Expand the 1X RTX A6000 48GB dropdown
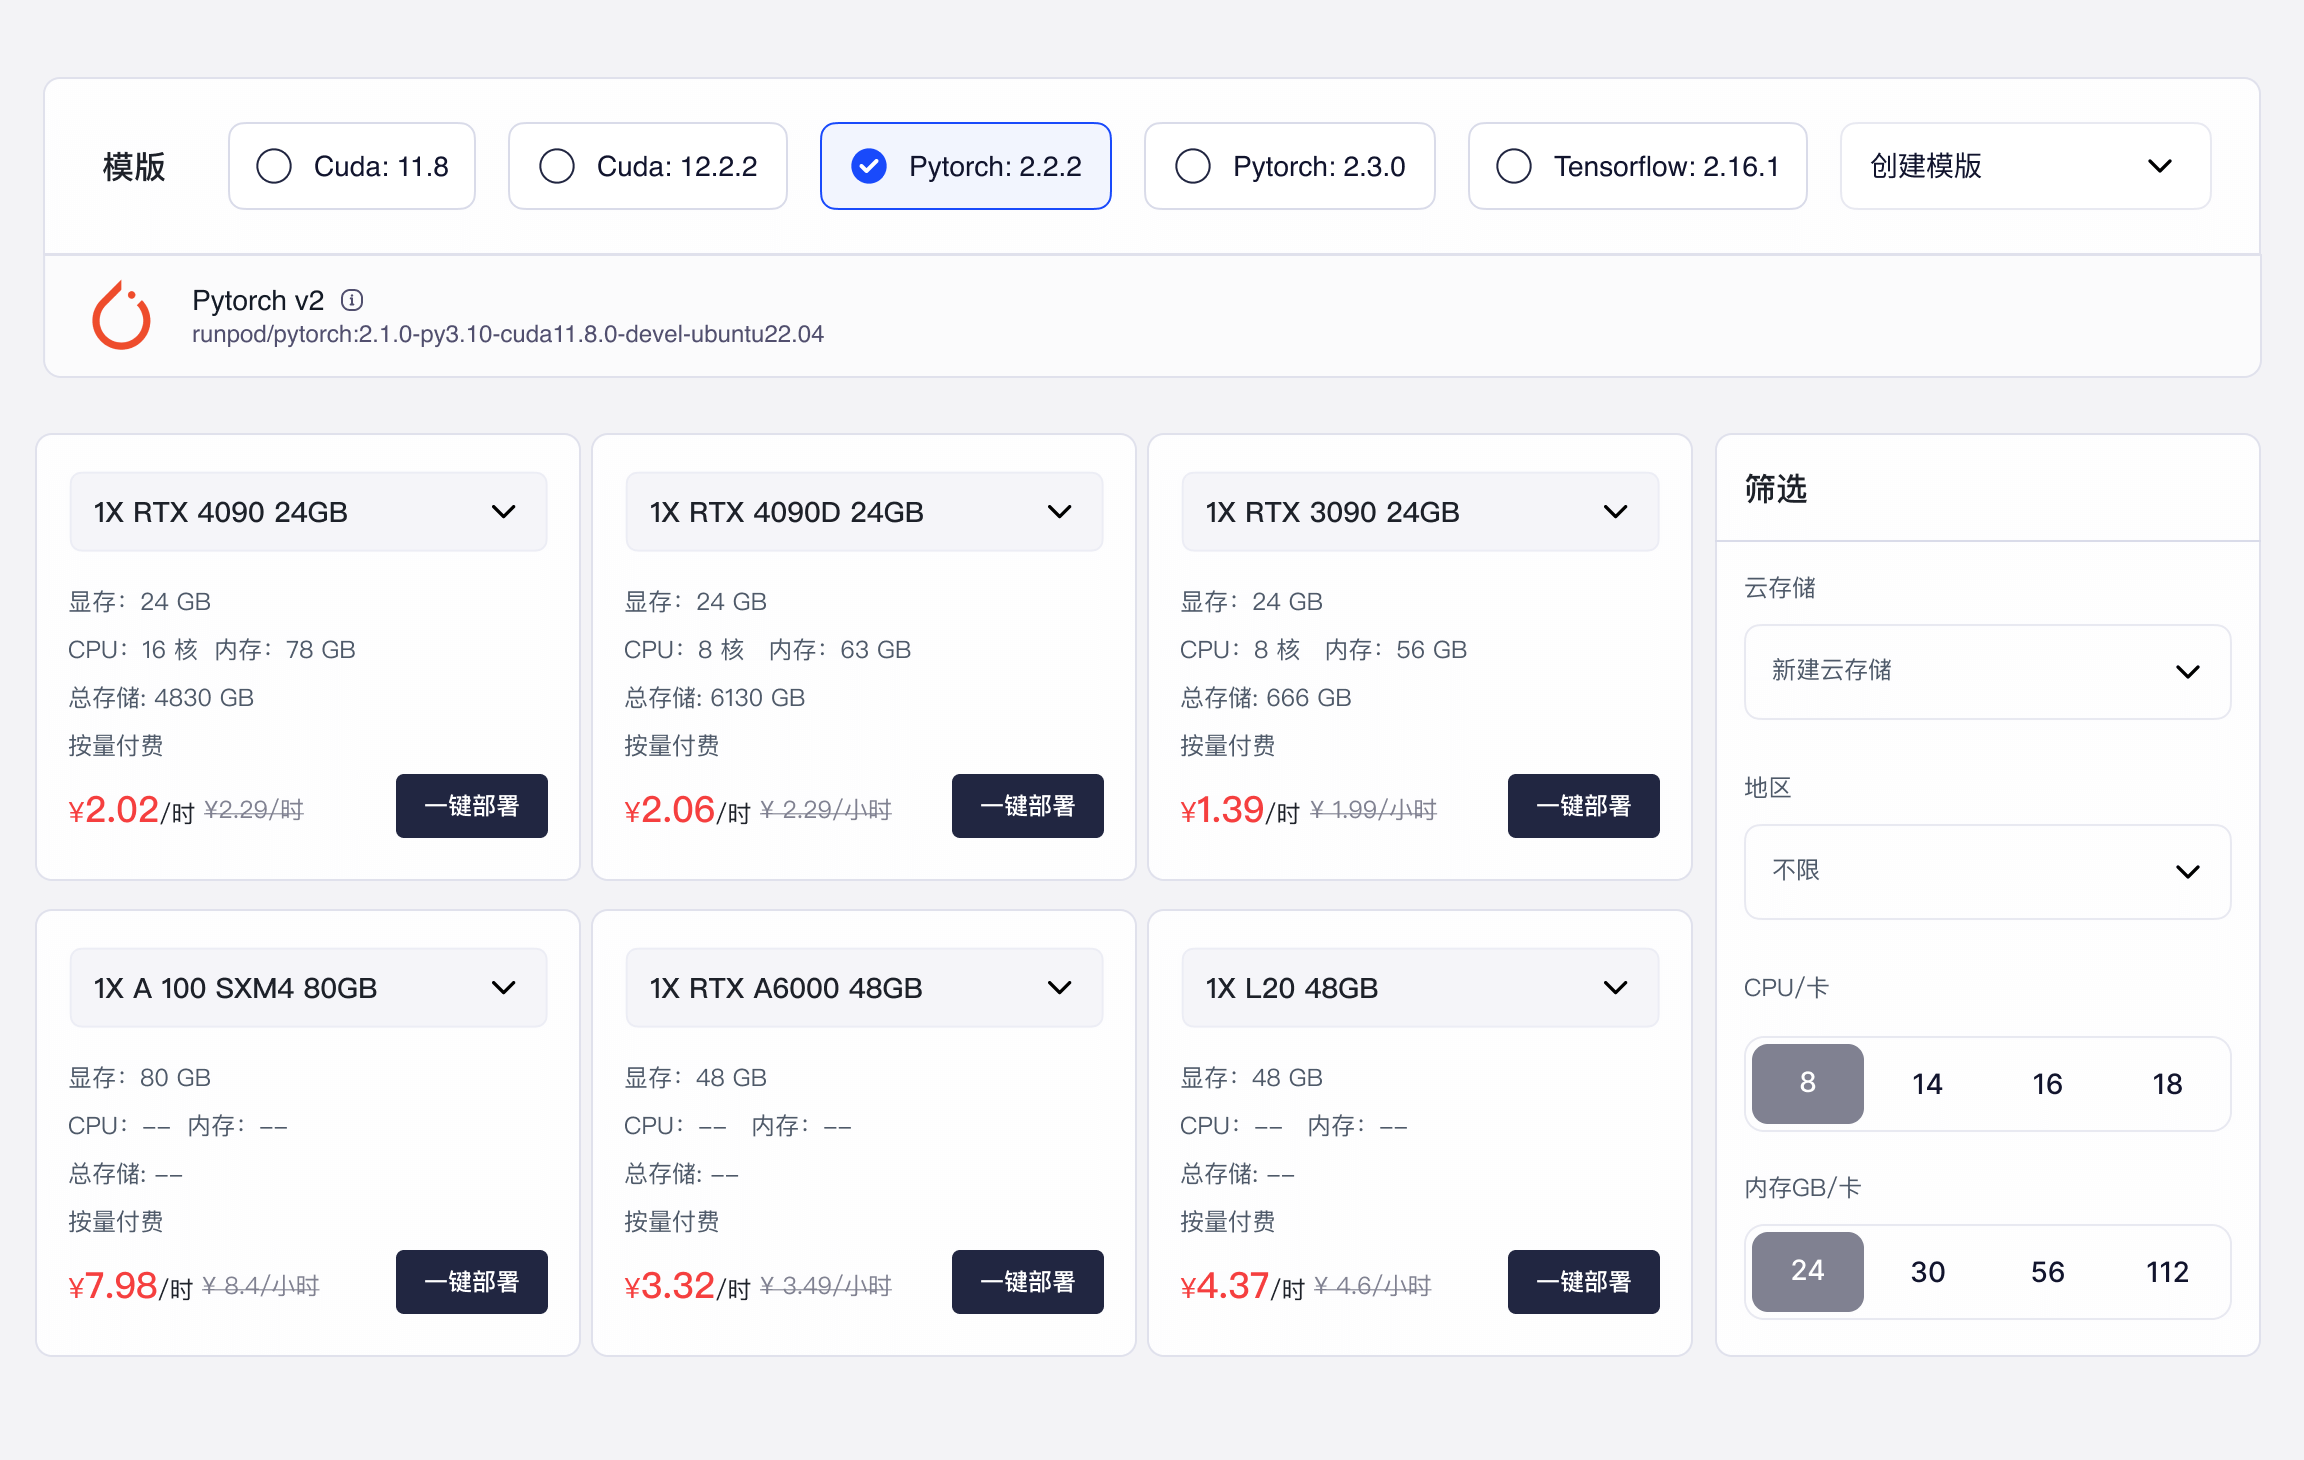Screen dimensions: 2304x1460 [864, 988]
